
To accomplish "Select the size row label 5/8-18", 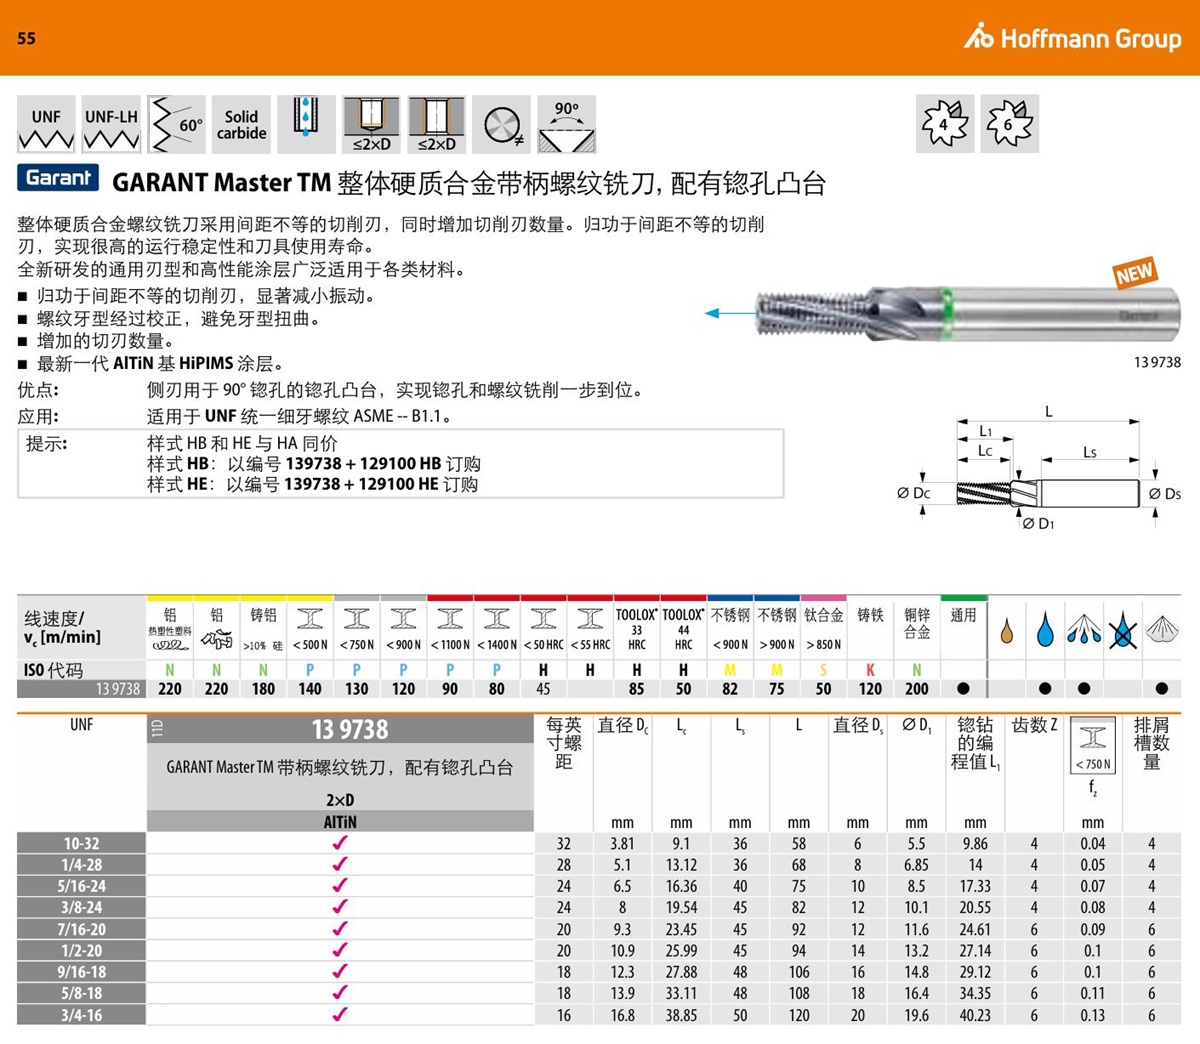I will (x=82, y=994).
